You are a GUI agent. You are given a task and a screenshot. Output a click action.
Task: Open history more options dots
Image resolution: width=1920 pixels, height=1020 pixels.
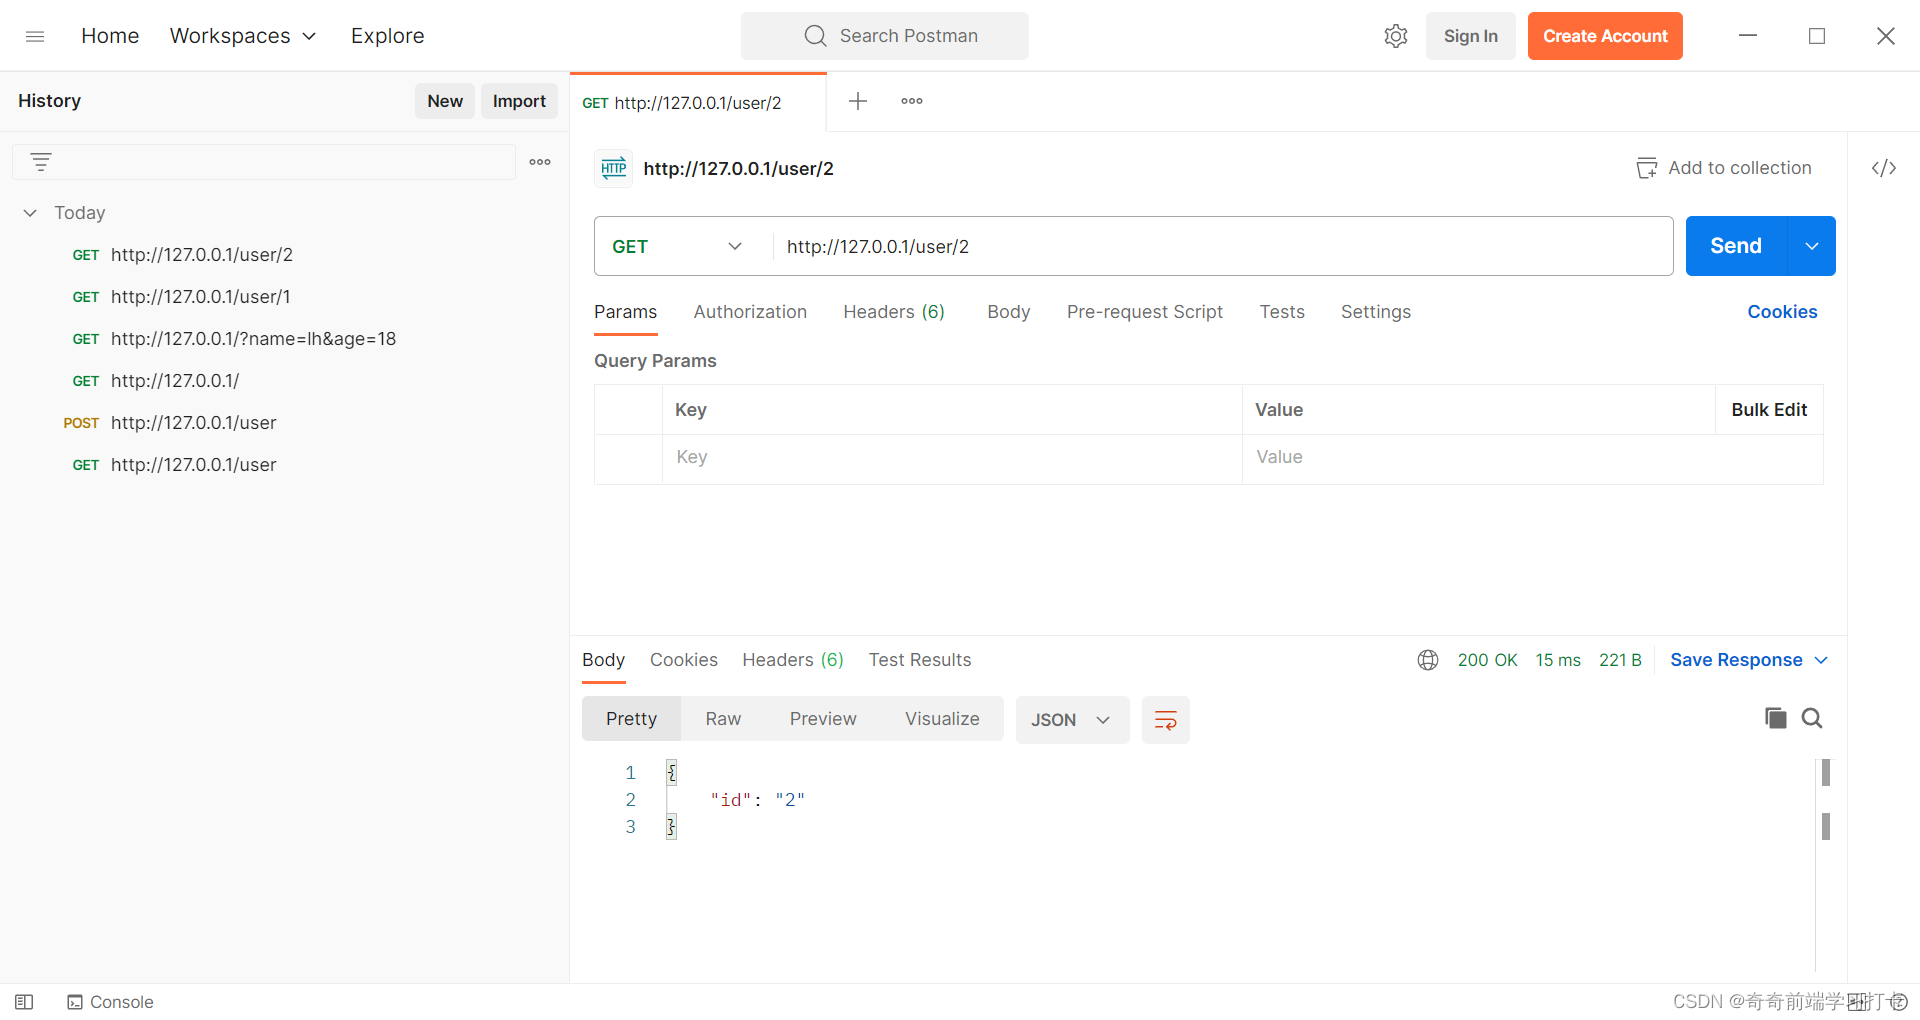coord(540,162)
